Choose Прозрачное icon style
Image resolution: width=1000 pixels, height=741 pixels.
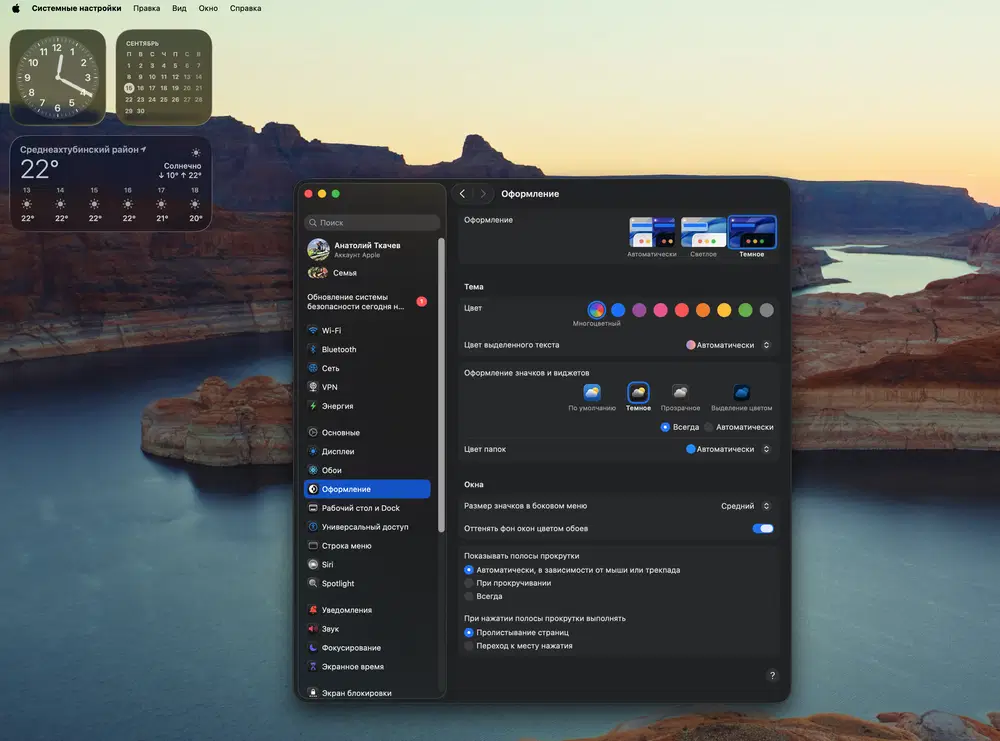pos(680,397)
